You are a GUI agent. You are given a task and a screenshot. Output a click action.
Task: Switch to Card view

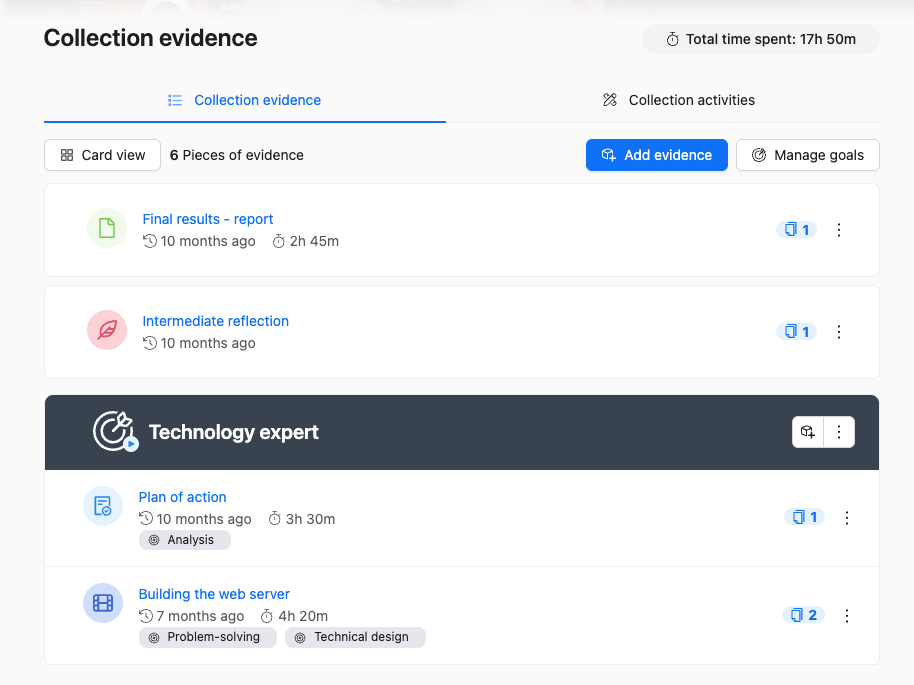point(103,155)
